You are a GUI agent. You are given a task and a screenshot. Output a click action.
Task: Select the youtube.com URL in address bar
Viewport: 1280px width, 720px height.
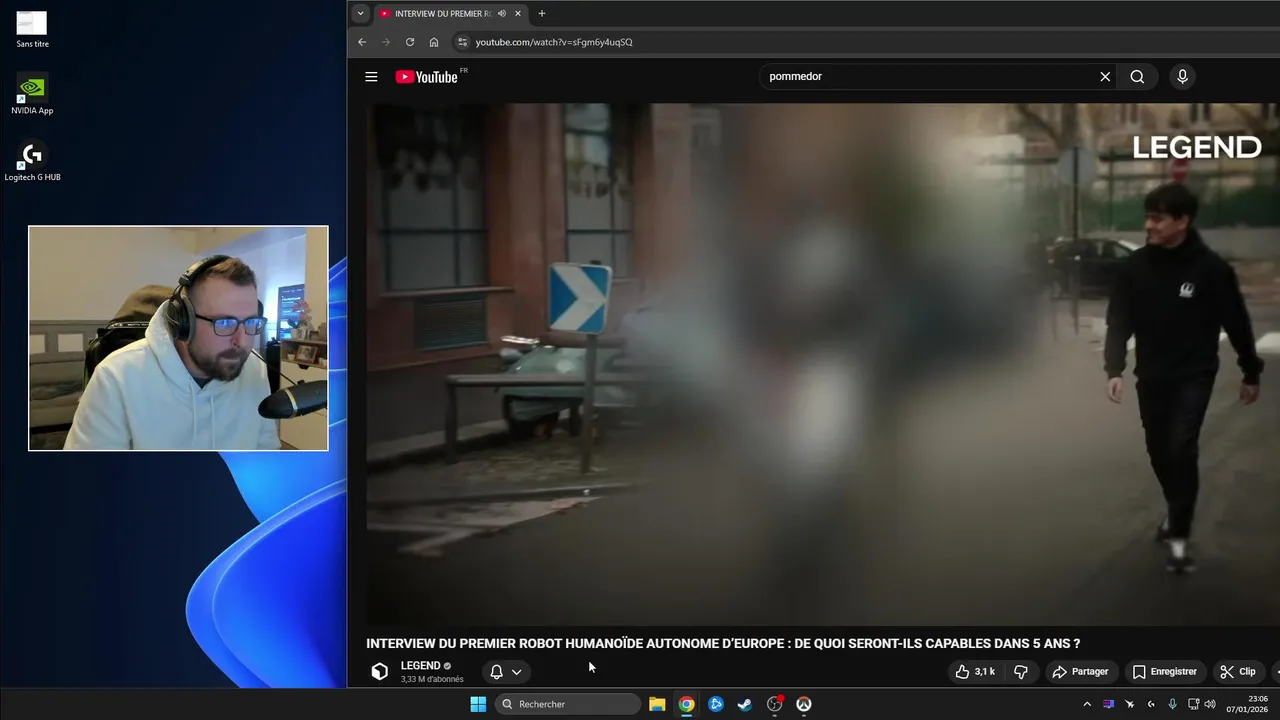pyautogui.click(x=554, y=42)
